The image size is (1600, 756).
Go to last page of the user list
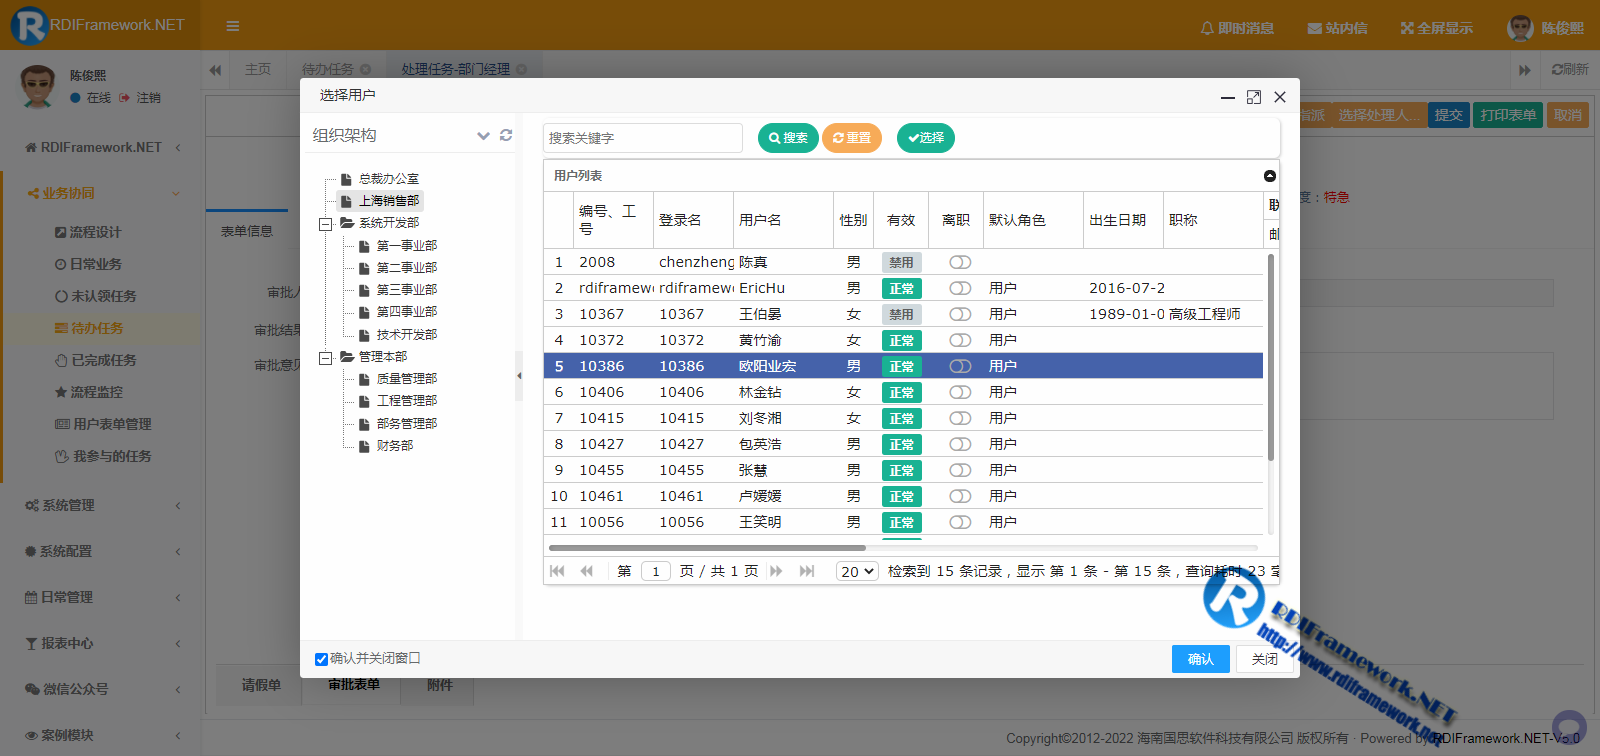tap(807, 571)
